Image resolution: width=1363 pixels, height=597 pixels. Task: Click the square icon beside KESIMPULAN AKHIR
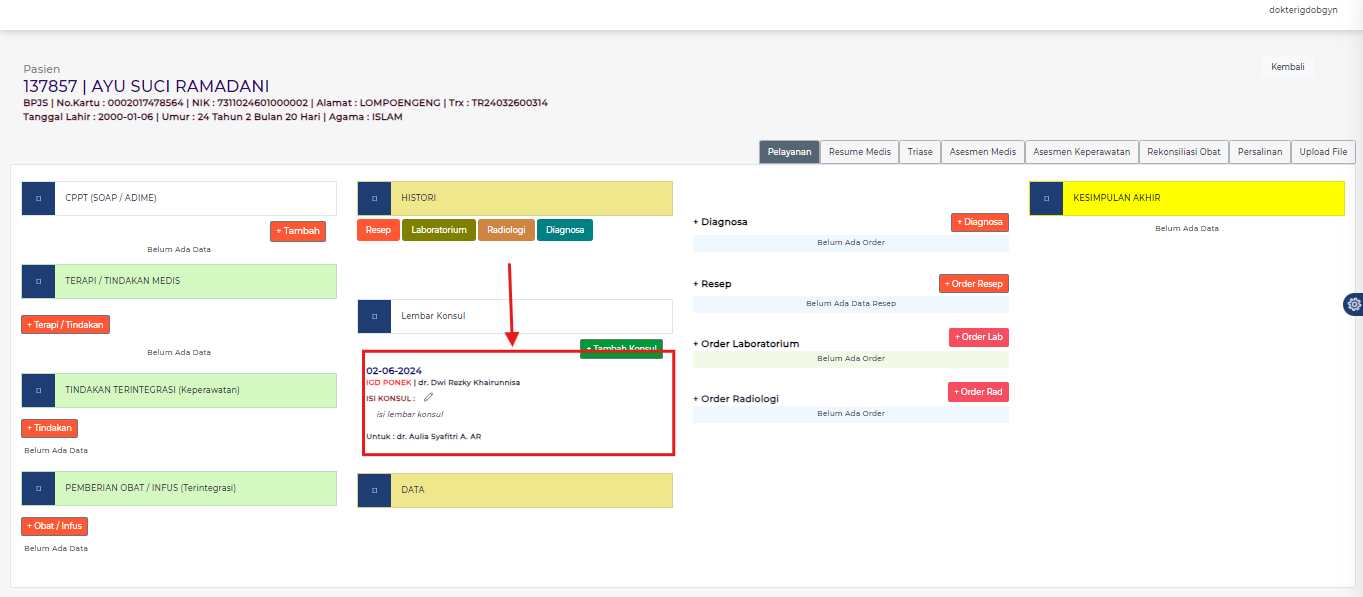point(1046,198)
